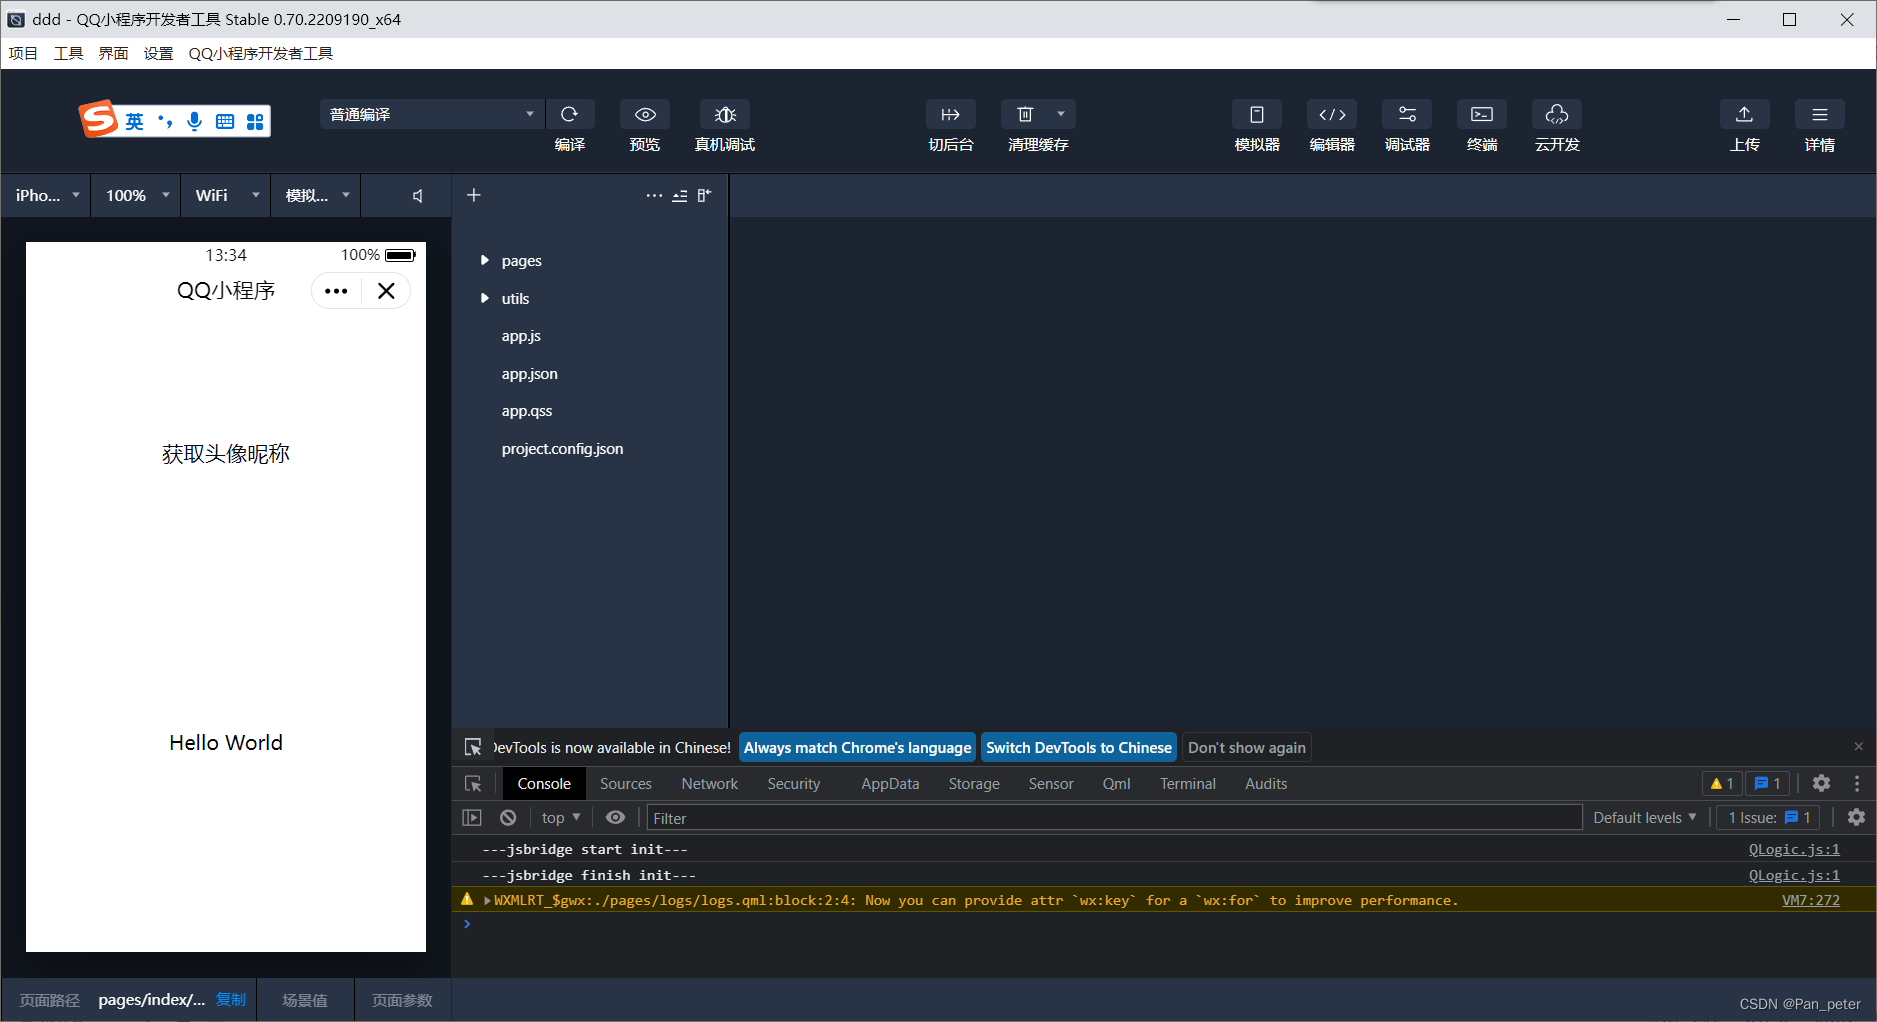Open the WiFi network dropdown
This screenshot has height=1022, width=1877.
(226, 195)
